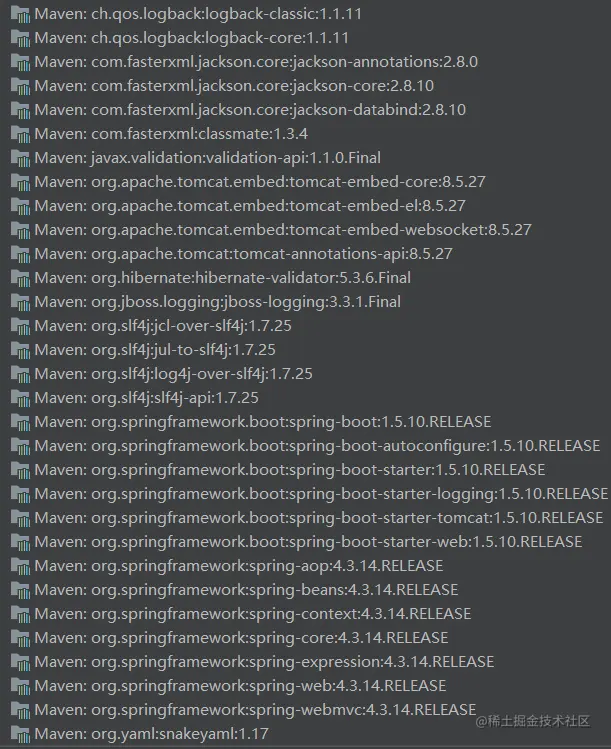Click library icon beside spring-aop:4.3.14.RELEASE
Viewport: 611px width, 749px height.
click(20, 566)
